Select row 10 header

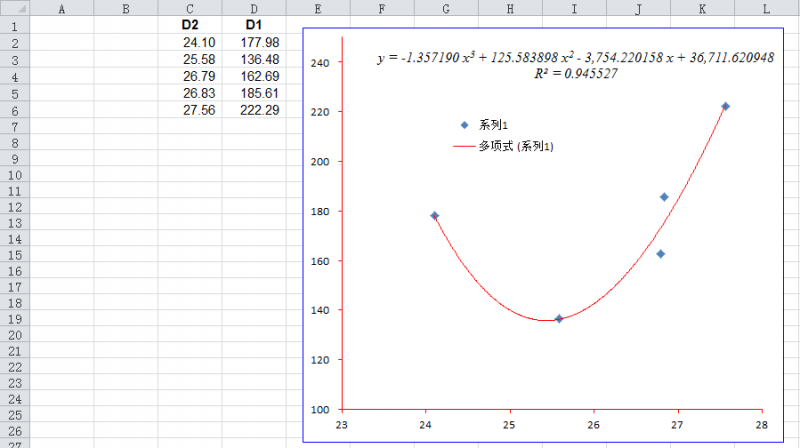(x=15, y=176)
